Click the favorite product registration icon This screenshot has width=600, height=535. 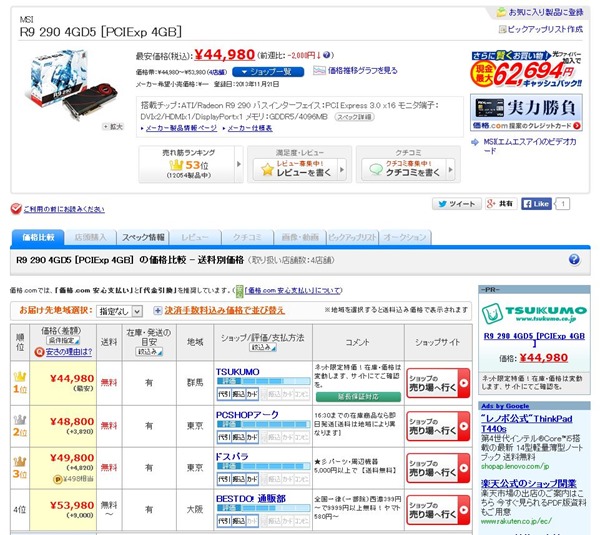tap(501, 12)
